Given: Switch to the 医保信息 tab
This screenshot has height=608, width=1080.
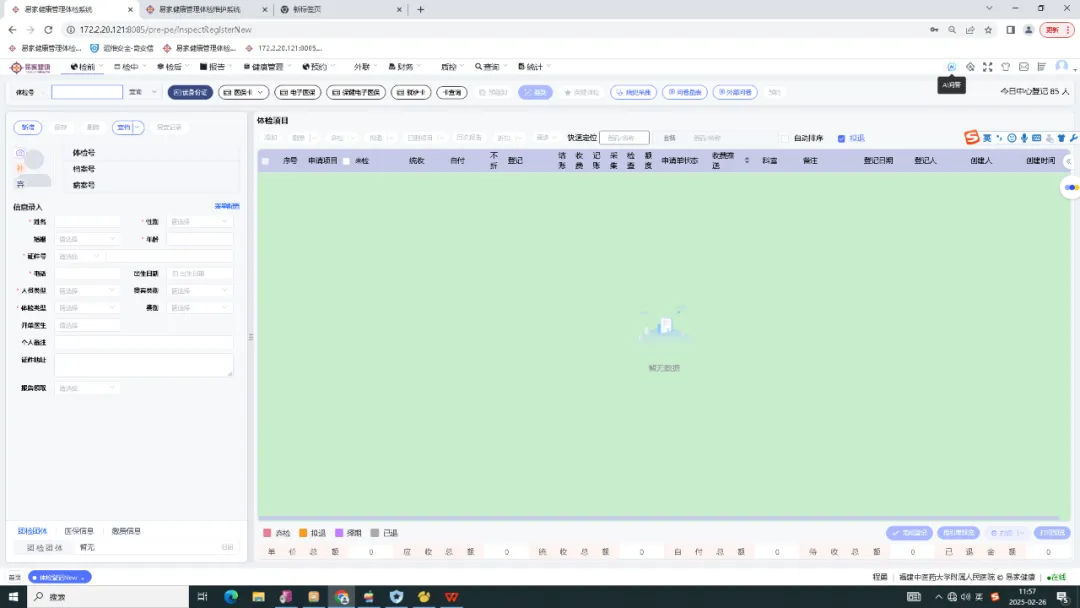Looking at the screenshot, I should [79, 531].
